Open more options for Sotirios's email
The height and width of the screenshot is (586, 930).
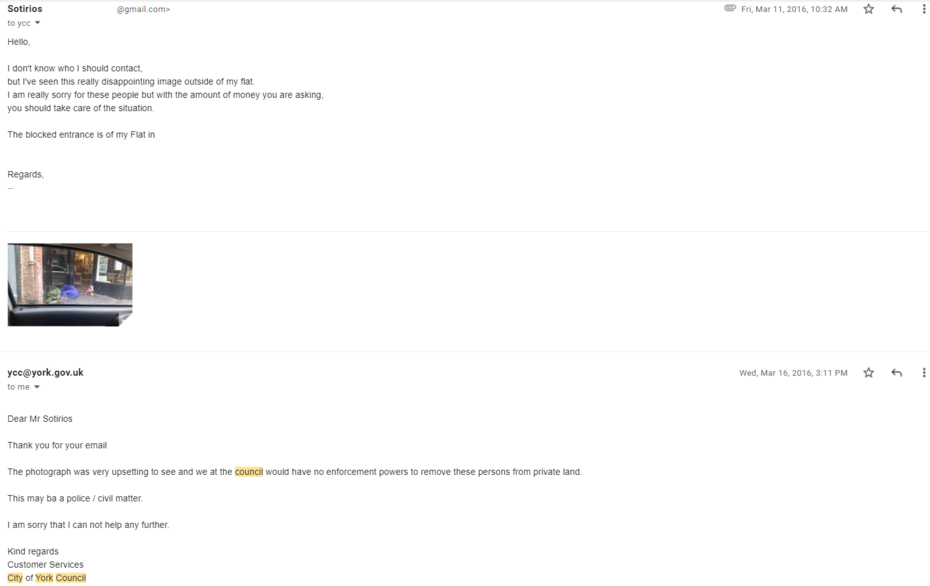(x=923, y=9)
